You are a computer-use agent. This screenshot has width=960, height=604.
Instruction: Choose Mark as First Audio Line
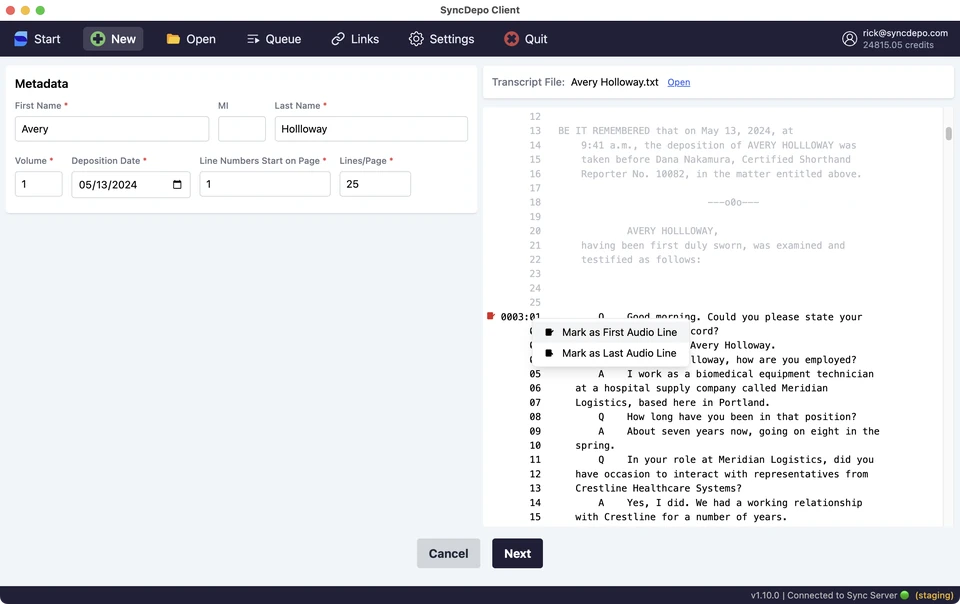pos(611,332)
